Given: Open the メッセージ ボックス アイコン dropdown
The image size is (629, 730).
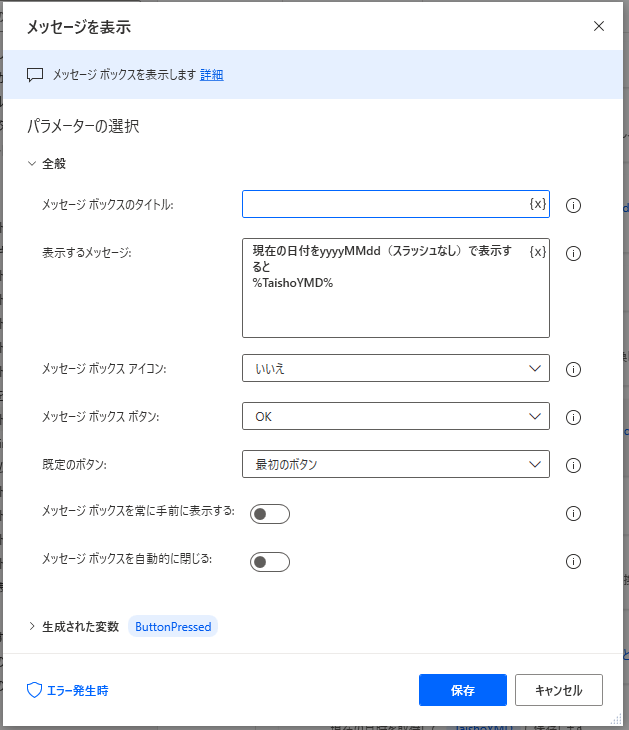Looking at the screenshot, I should pyautogui.click(x=395, y=368).
